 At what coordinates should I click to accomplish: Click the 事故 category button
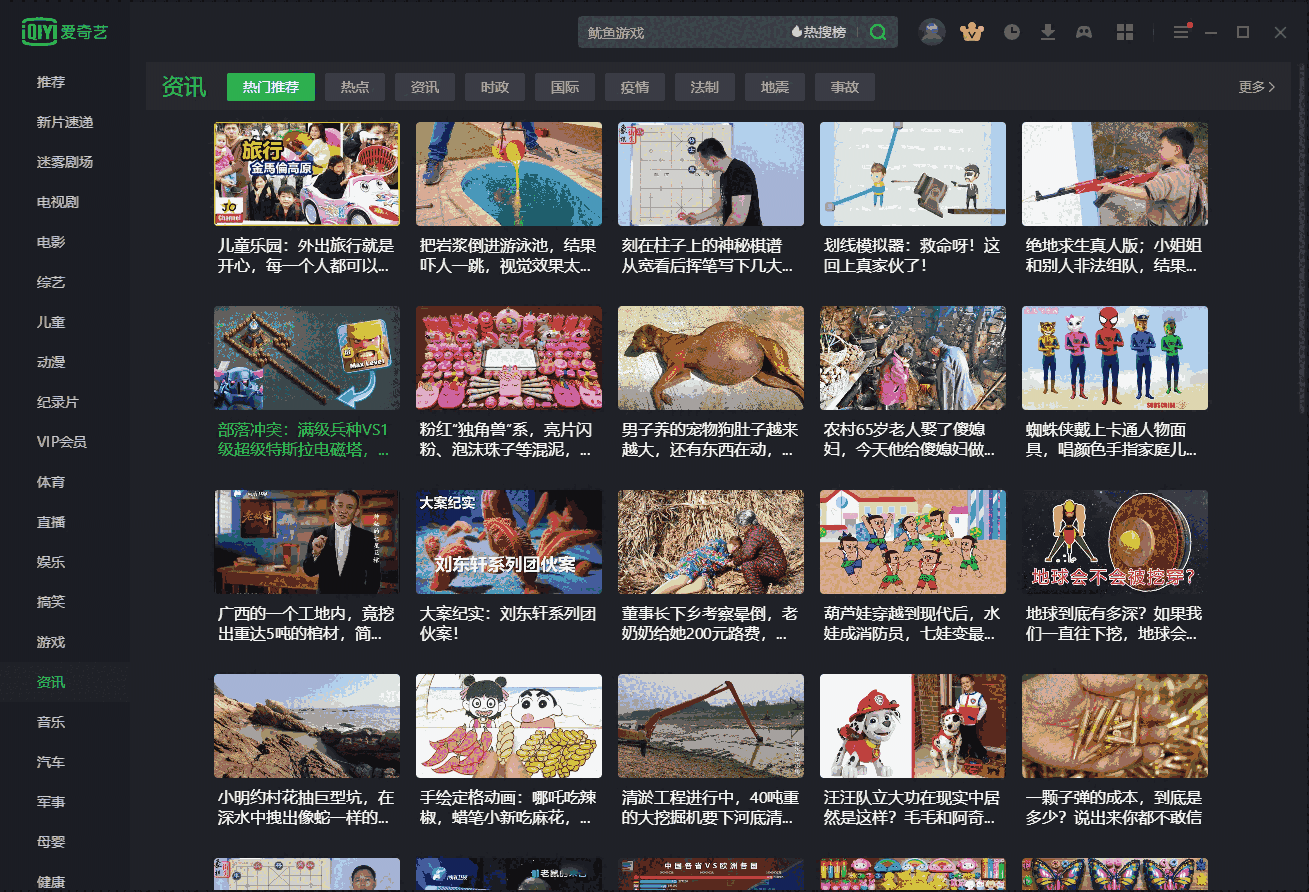(844, 87)
